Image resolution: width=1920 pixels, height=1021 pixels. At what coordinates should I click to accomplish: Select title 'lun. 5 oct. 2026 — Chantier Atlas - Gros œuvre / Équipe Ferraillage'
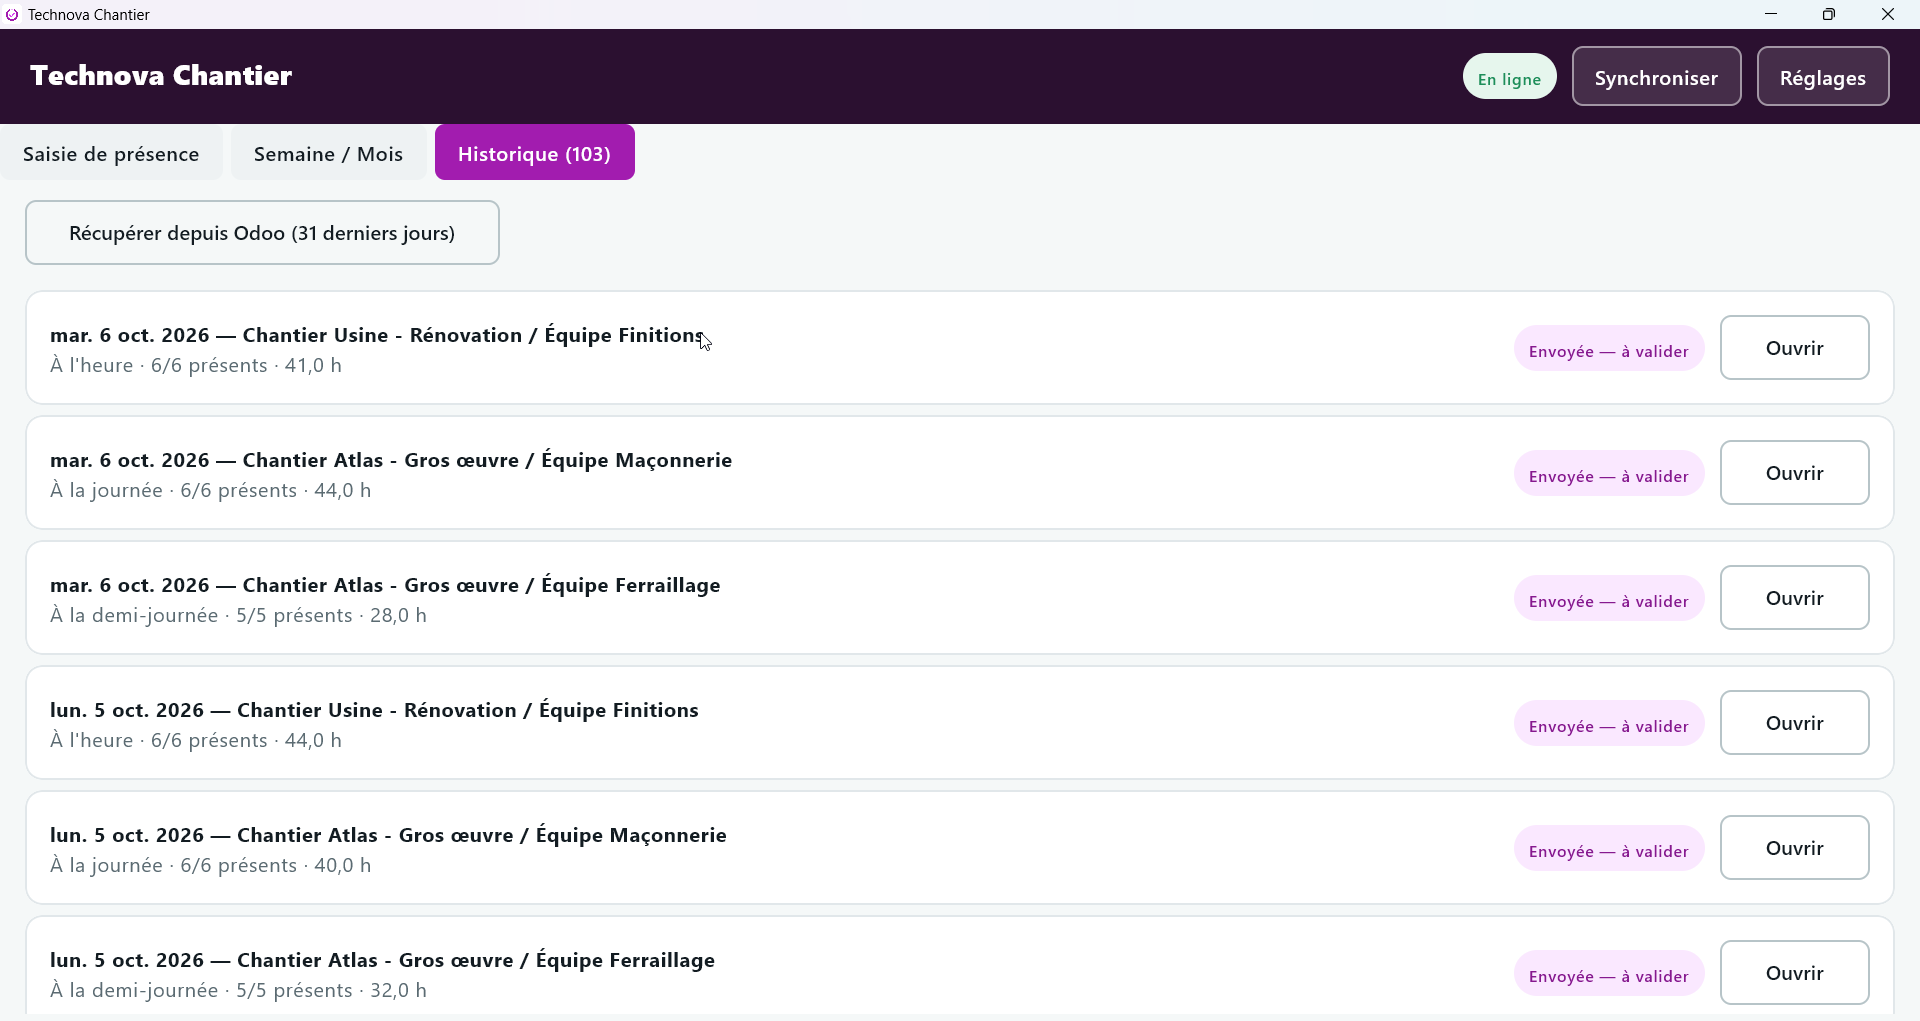(382, 960)
